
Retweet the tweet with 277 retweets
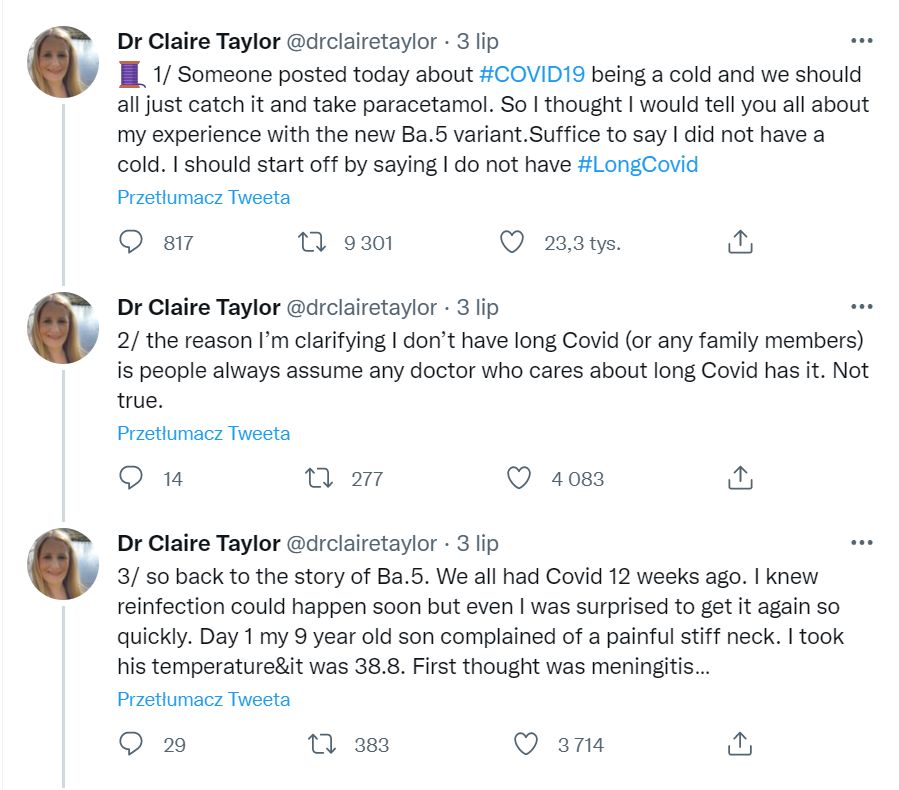click(x=319, y=478)
